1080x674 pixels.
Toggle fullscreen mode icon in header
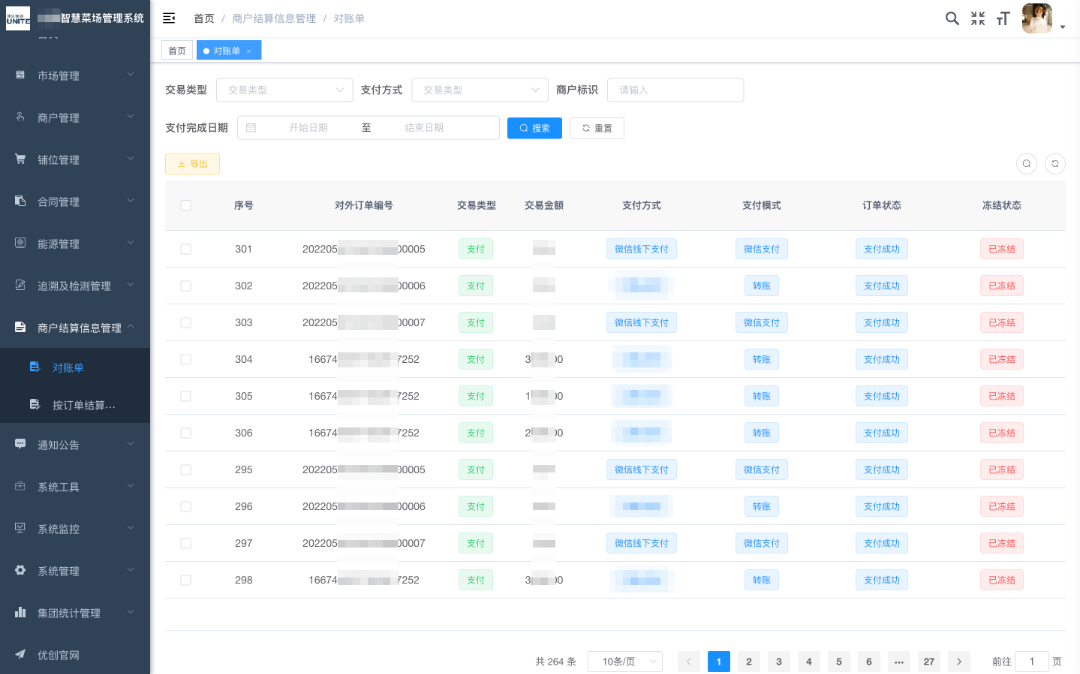pos(978,18)
